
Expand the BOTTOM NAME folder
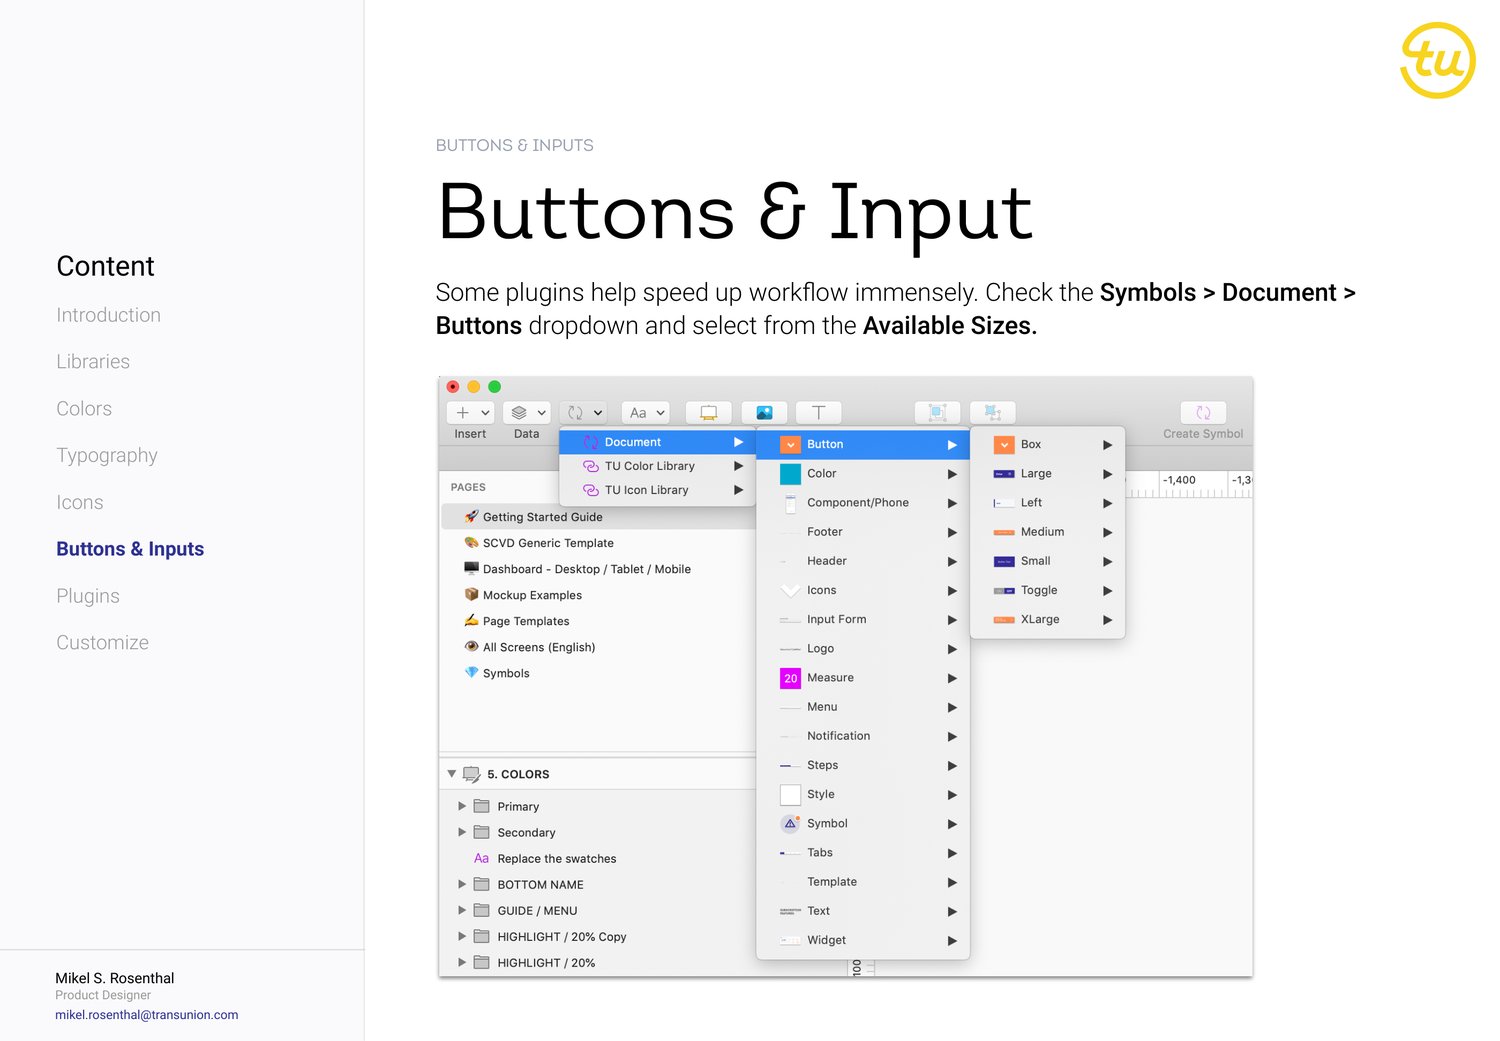click(462, 884)
